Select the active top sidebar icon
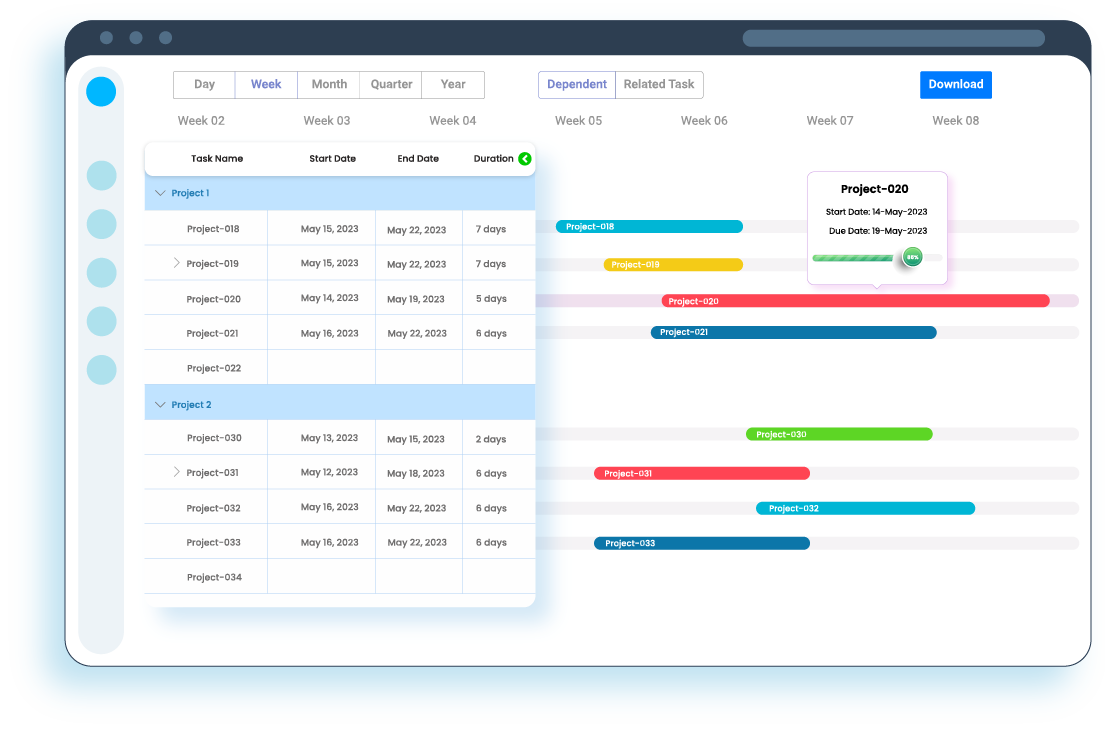 pos(101,91)
